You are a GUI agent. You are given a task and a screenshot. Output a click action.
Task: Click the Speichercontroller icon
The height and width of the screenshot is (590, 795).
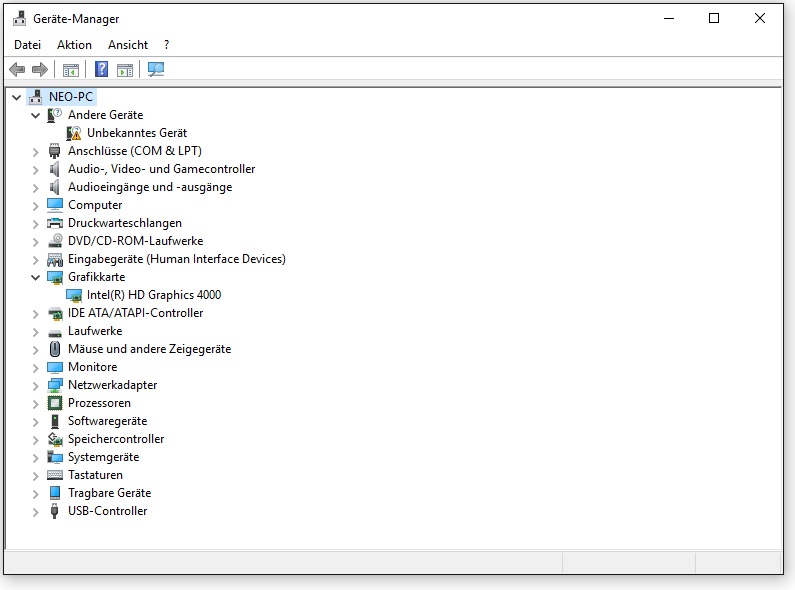(55, 439)
